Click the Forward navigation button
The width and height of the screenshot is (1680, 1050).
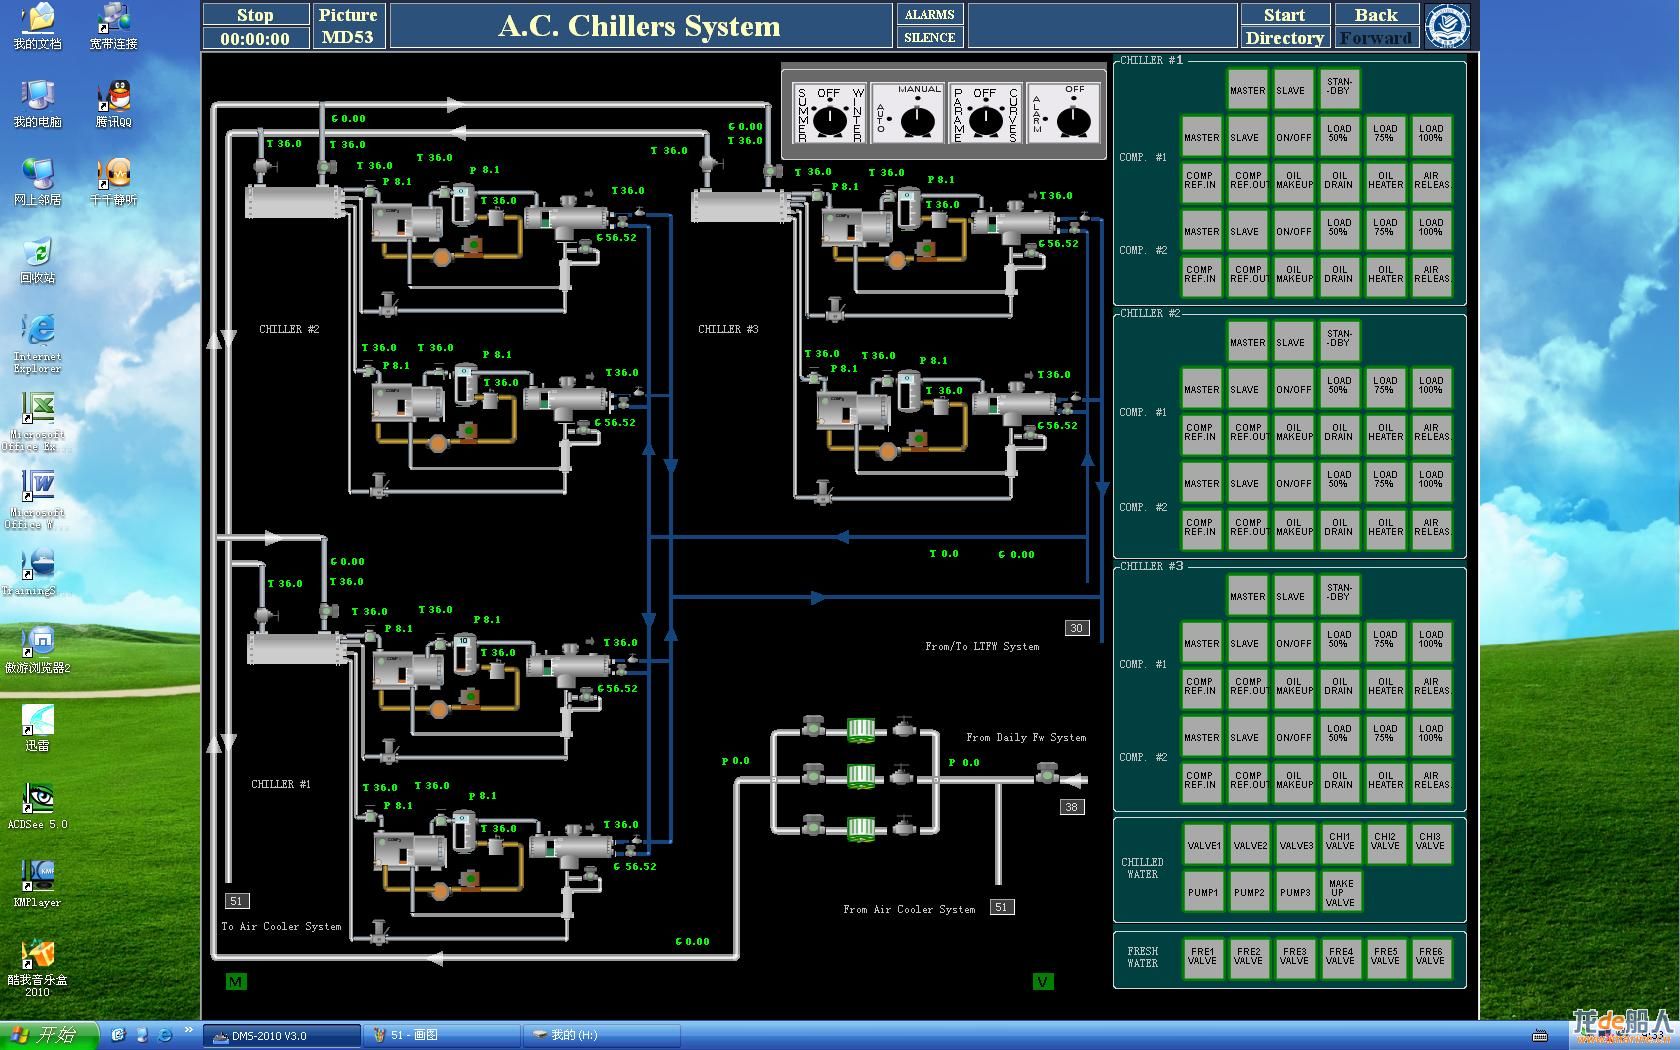pos(1376,38)
